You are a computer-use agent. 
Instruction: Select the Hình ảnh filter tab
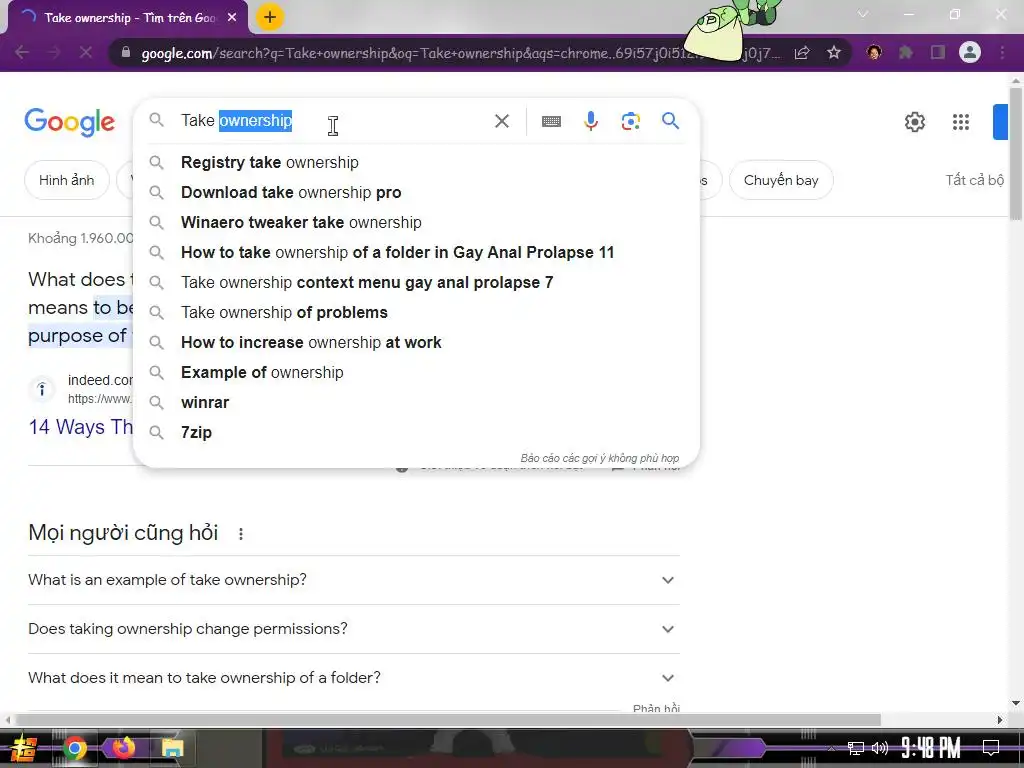coord(67,180)
